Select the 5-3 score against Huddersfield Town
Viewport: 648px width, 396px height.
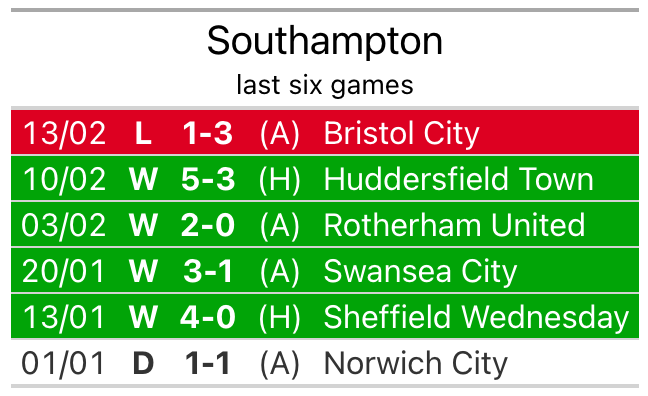coord(208,179)
